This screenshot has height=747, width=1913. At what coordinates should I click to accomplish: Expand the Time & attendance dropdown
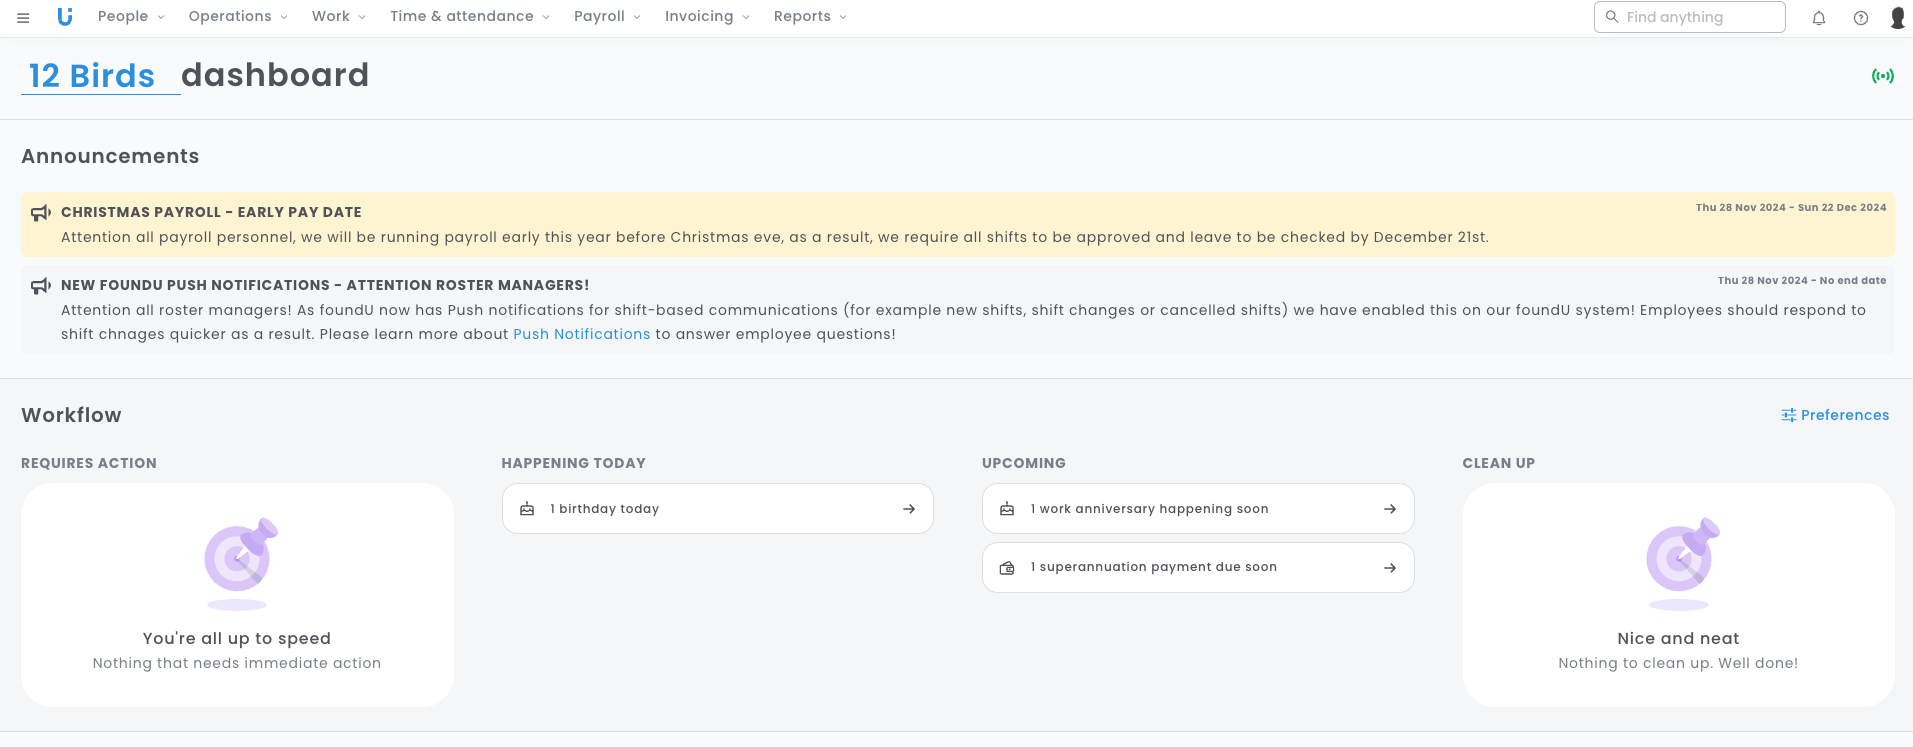pos(469,17)
